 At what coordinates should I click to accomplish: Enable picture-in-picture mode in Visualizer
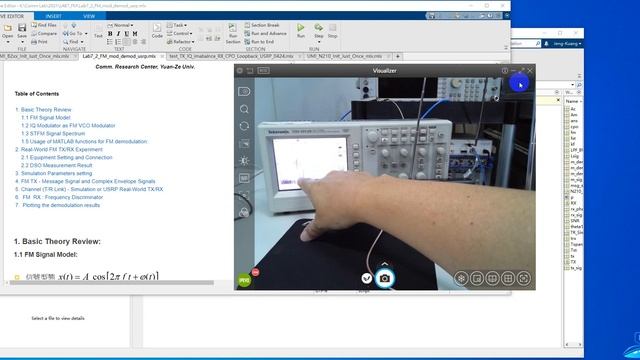477,278
